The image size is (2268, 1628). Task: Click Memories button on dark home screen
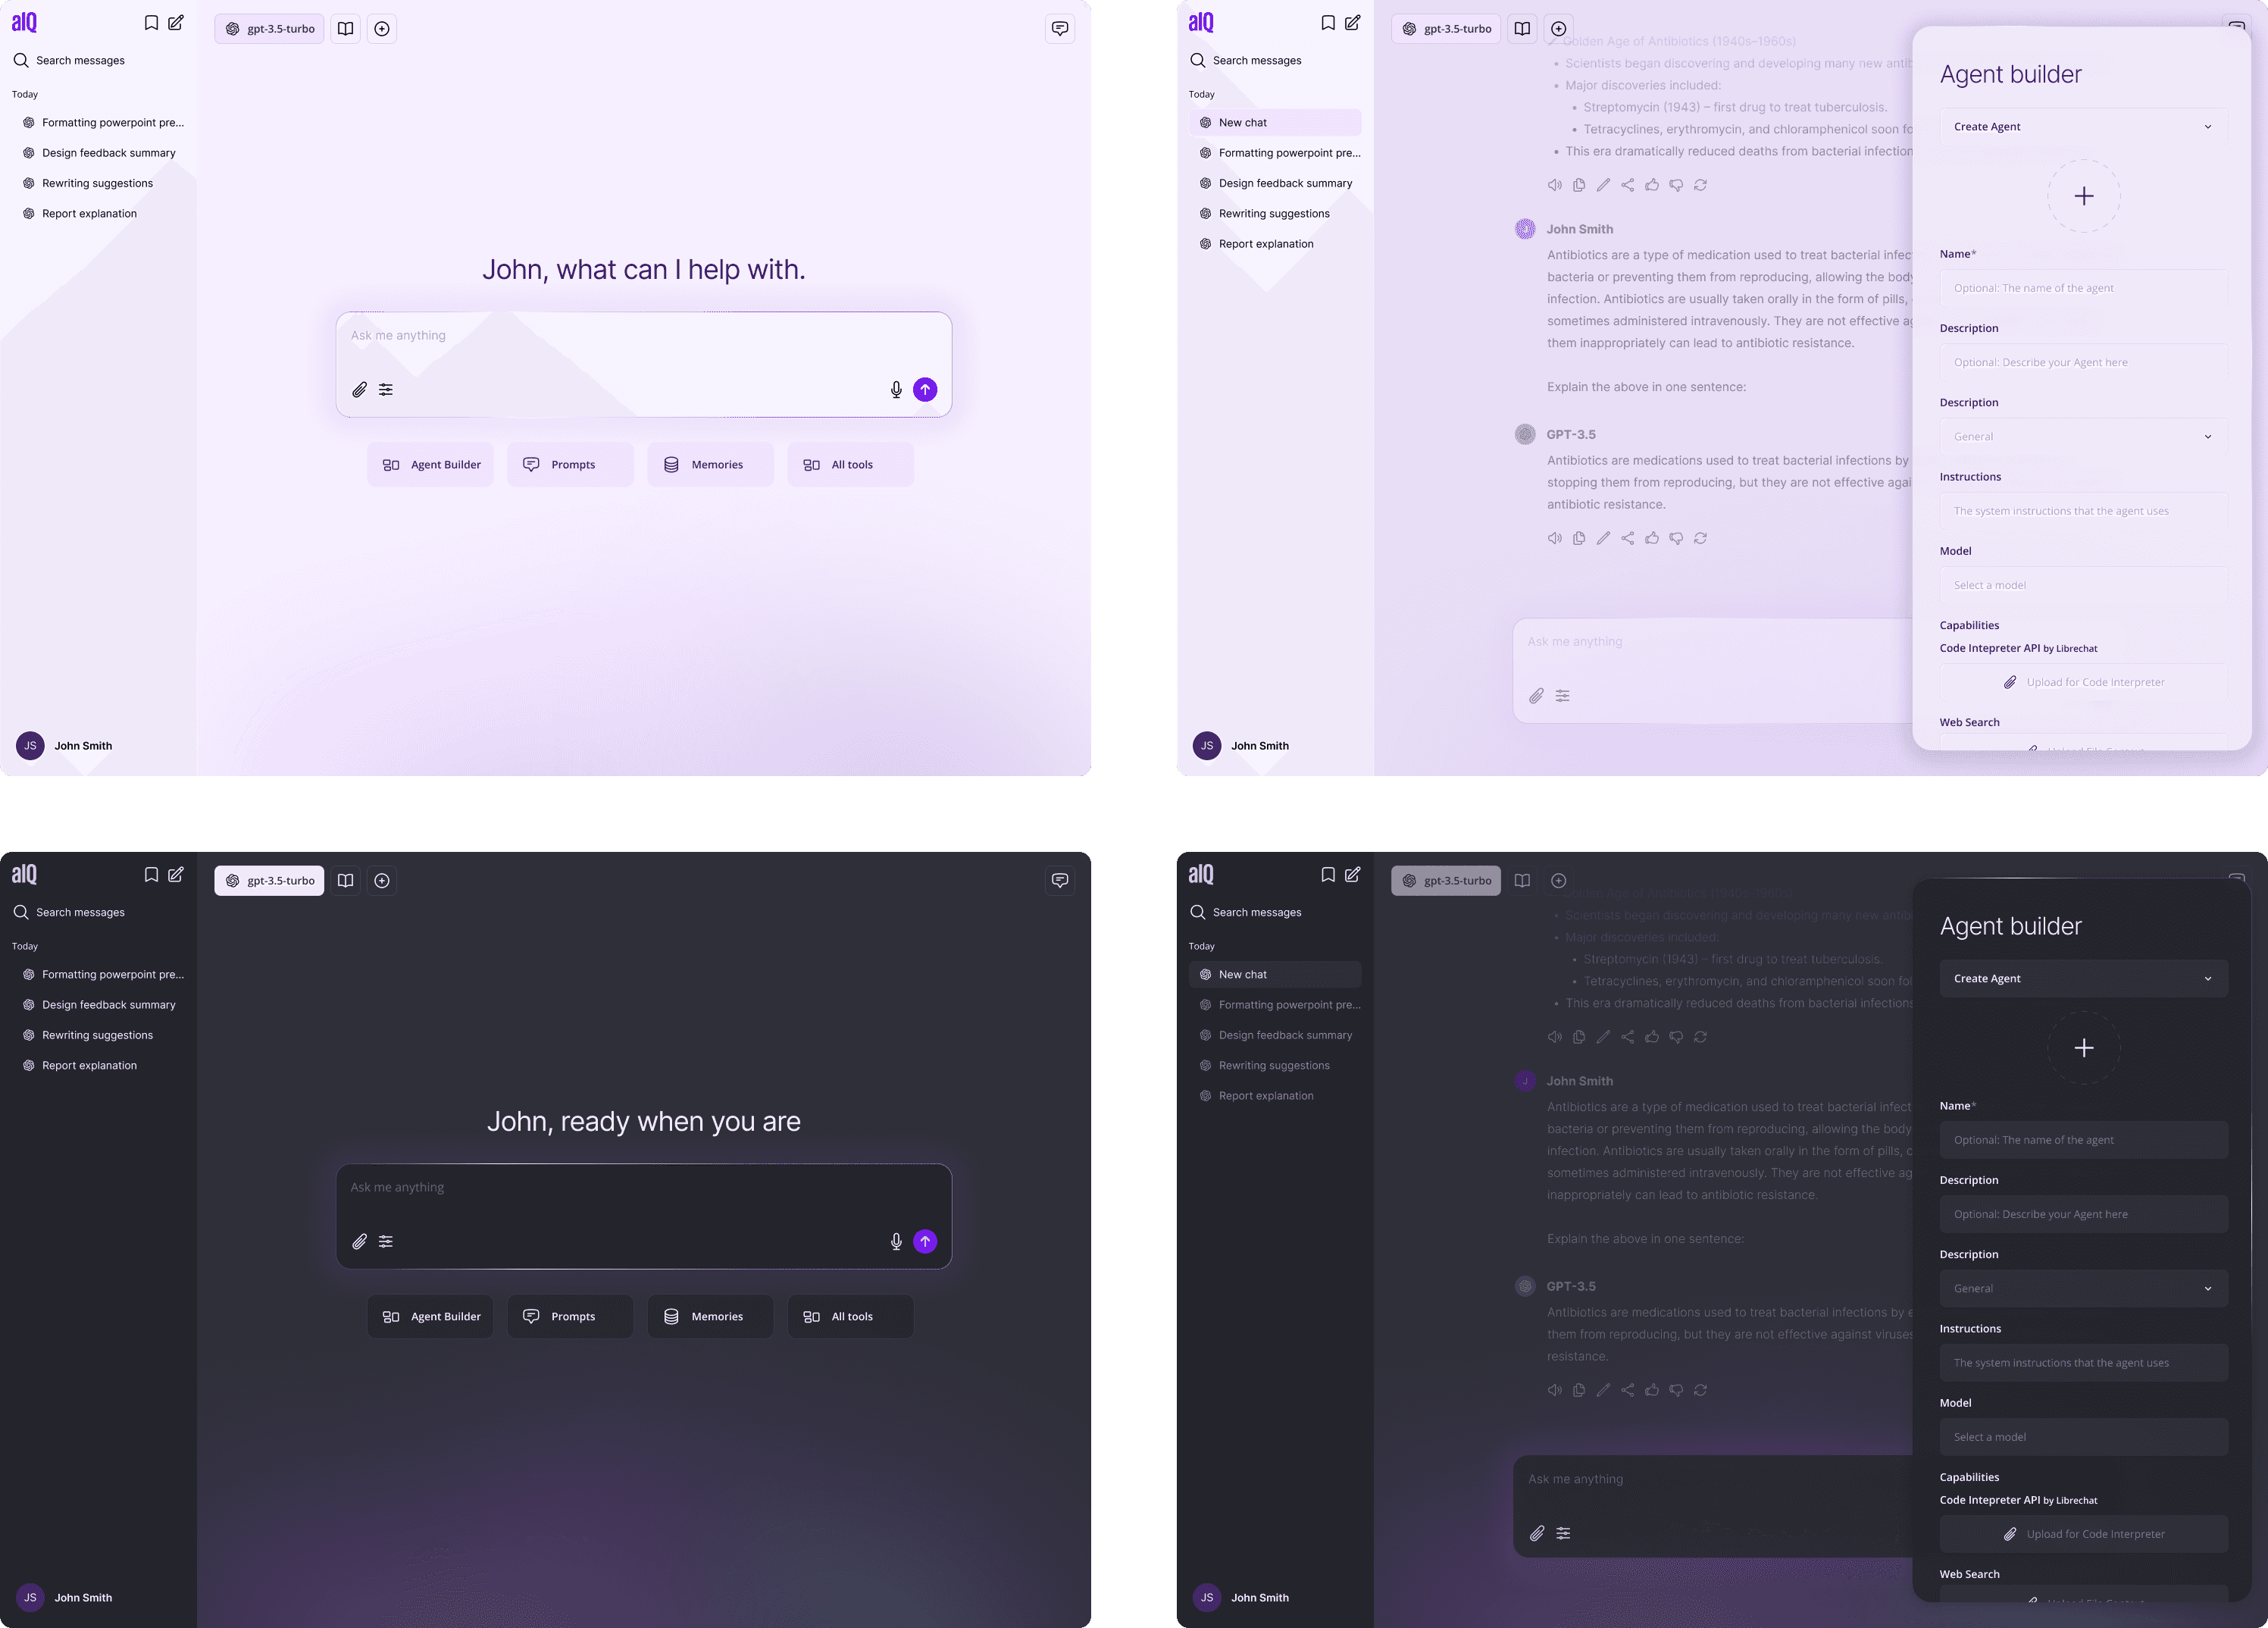click(x=710, y=1317)
